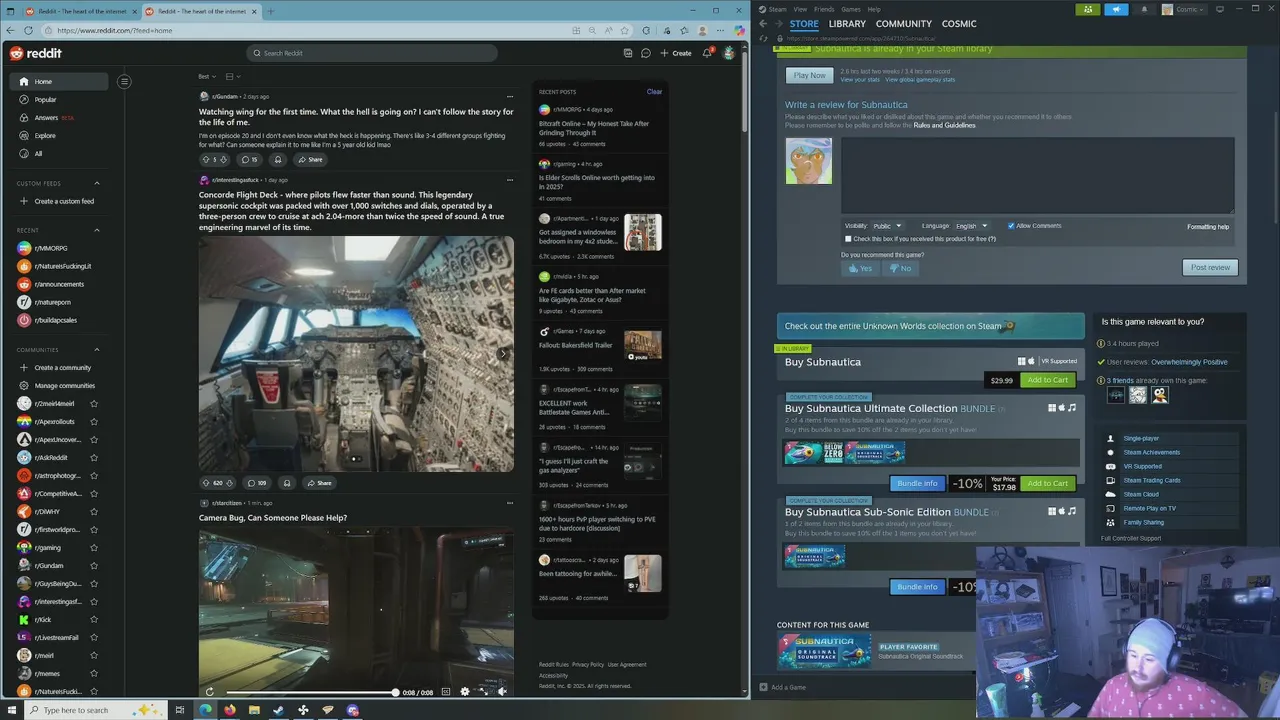Open the Cosmic account dropdown in Steam
1280x720 pixels.
(x=1184, y=9)
